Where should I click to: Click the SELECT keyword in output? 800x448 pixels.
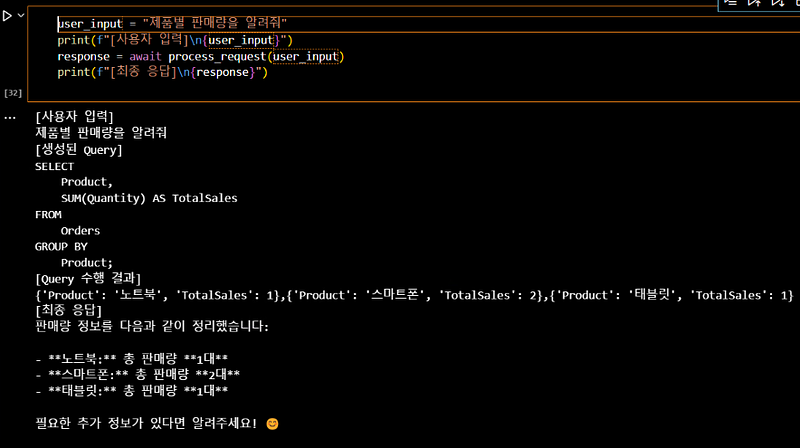click(55, 166)
